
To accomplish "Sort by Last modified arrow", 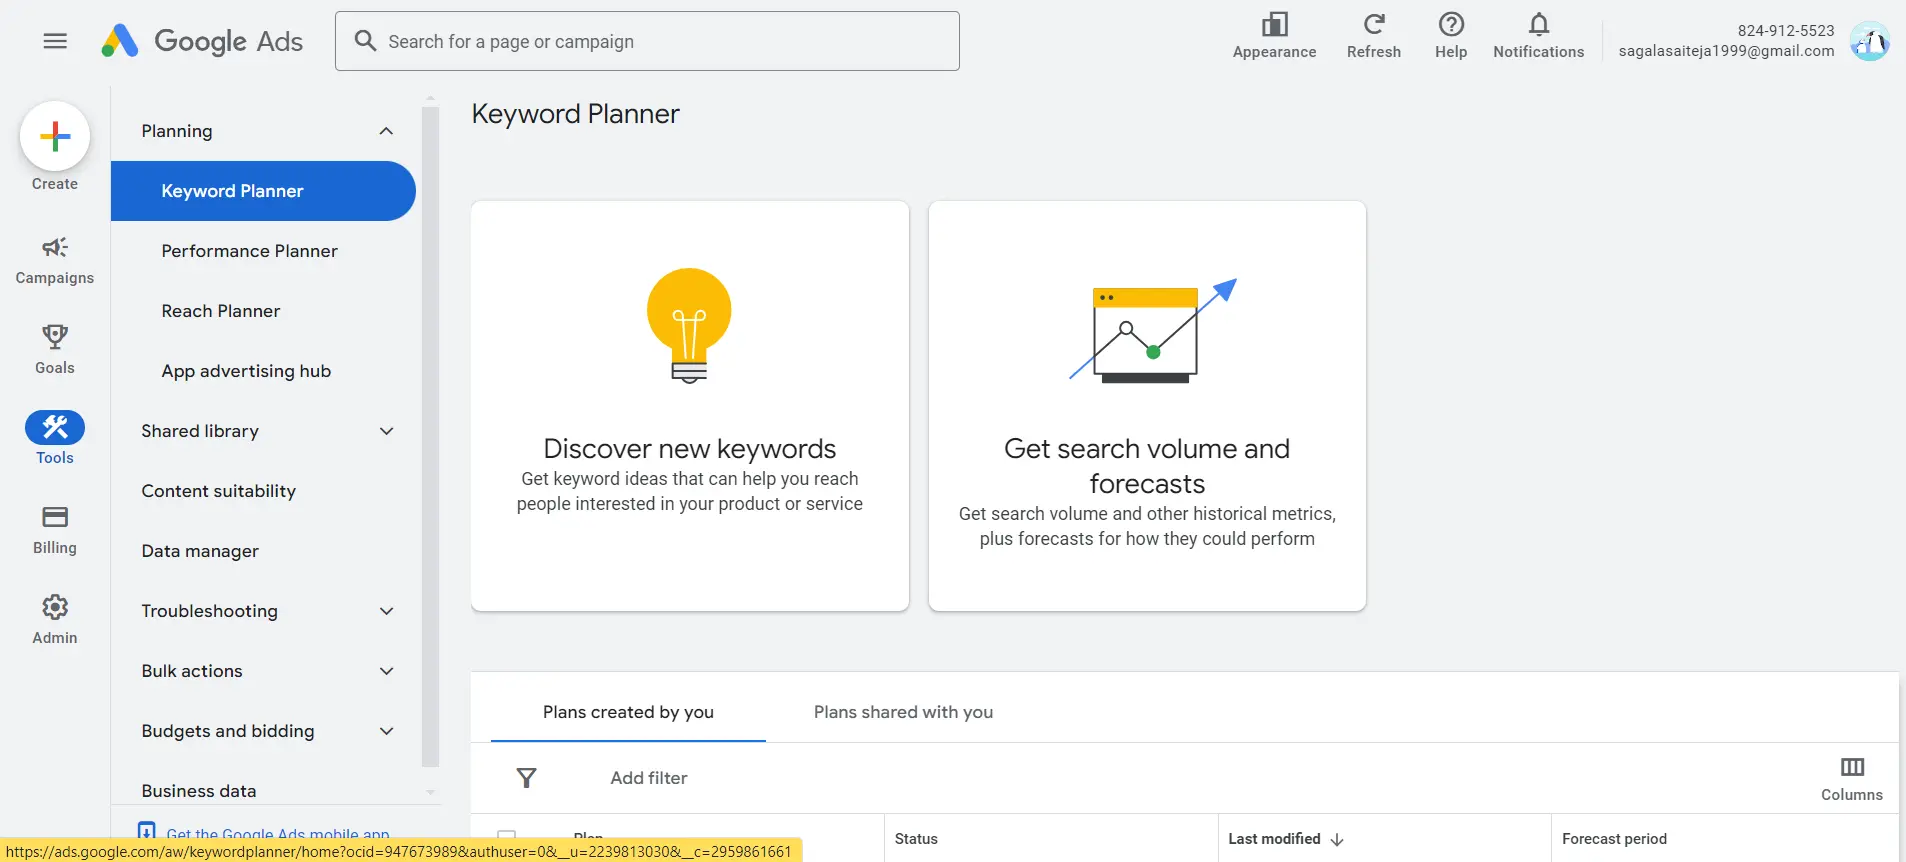I will (x=1337, y=839).
